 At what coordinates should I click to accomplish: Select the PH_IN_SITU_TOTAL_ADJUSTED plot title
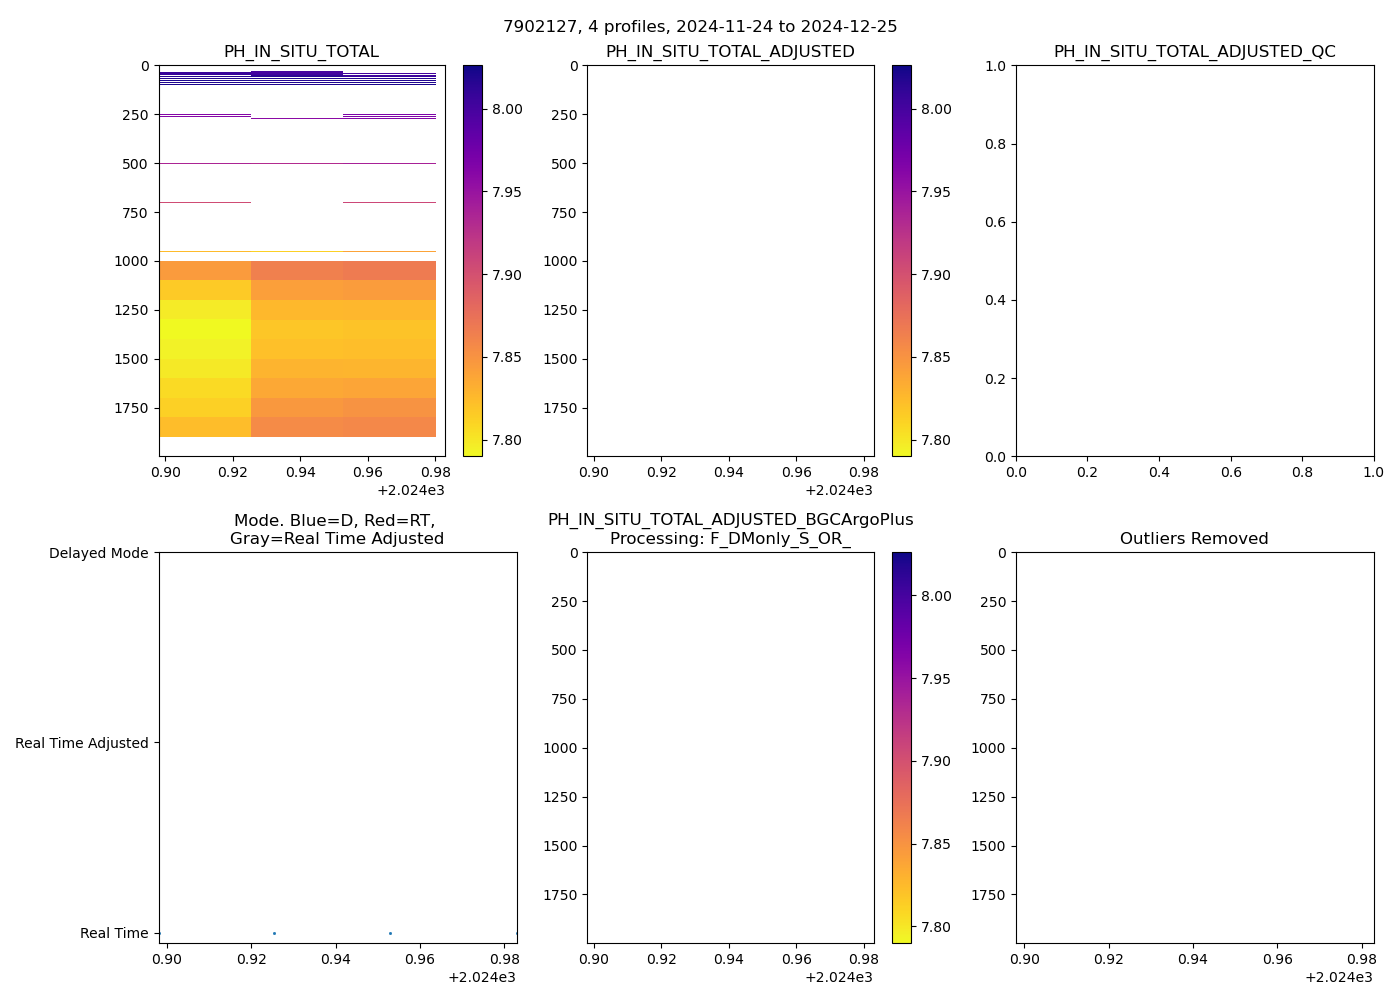tap(730, 52)
